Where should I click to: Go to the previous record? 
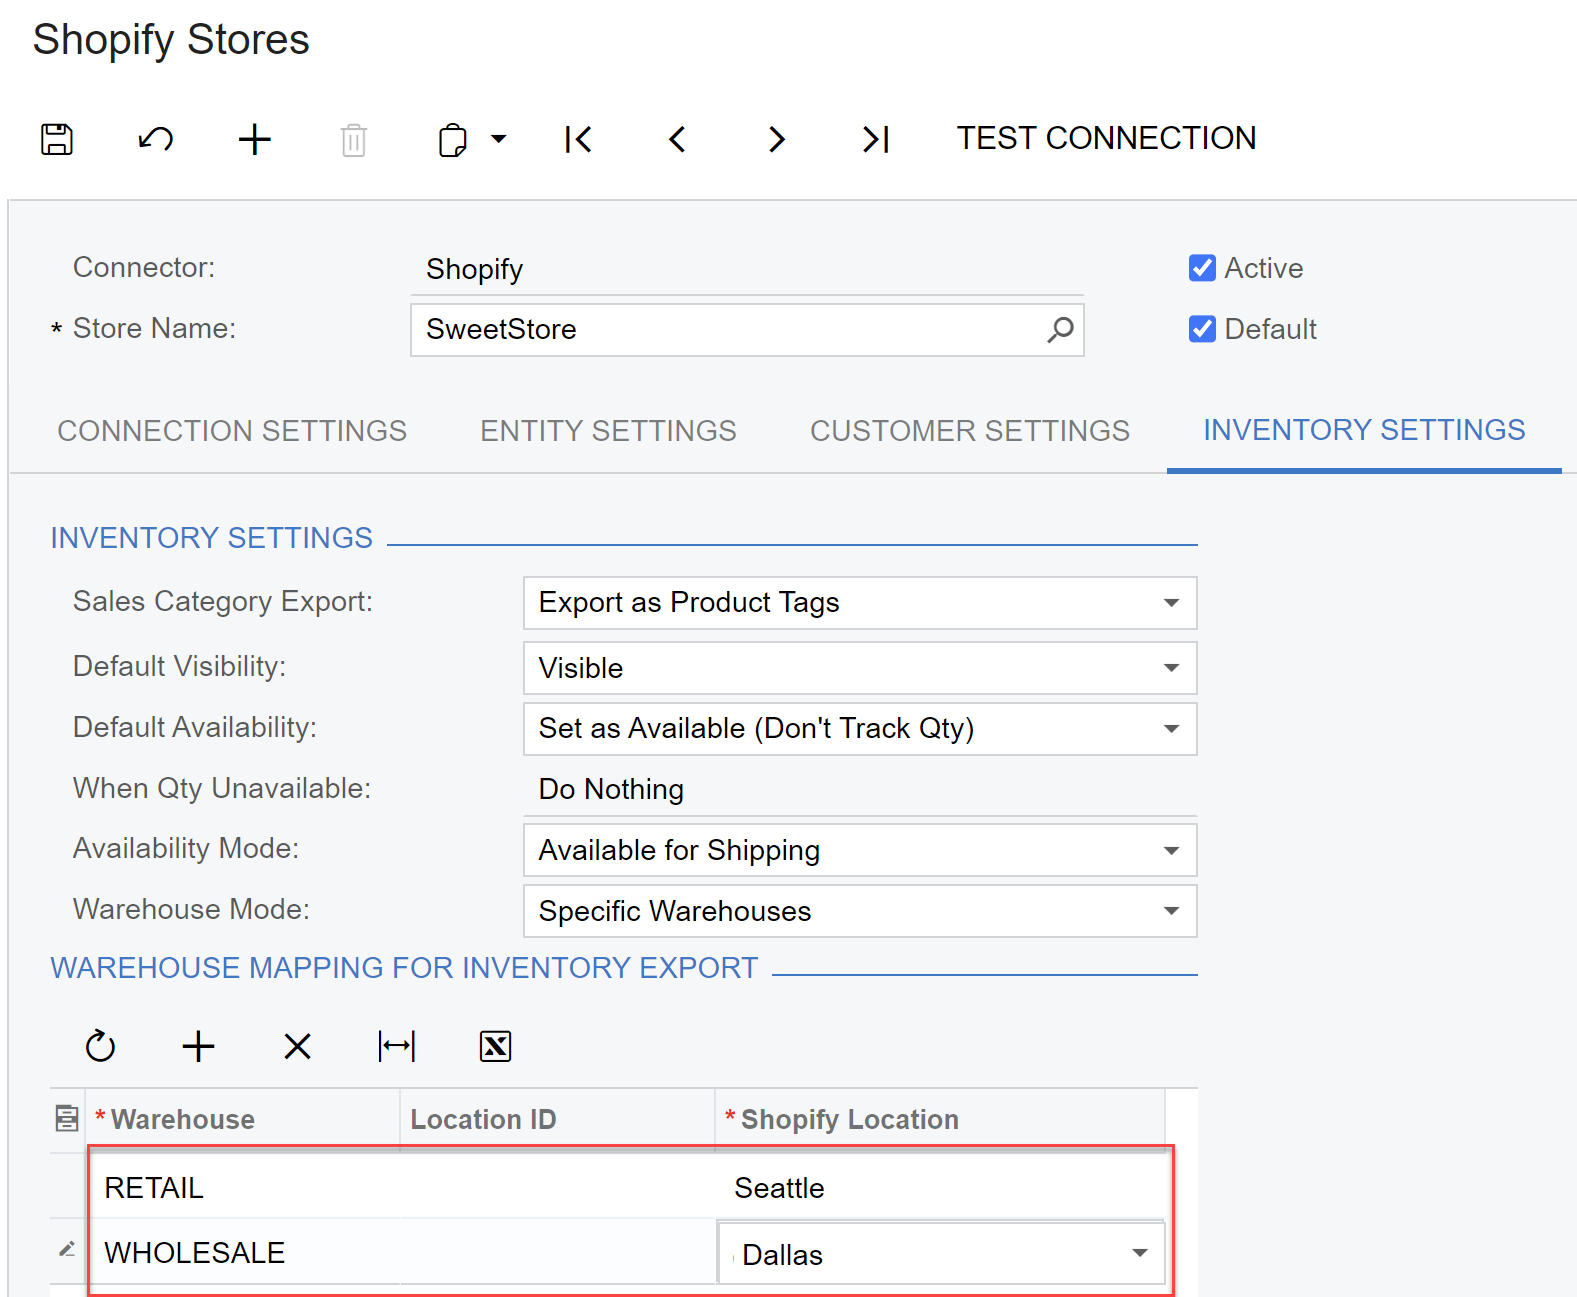point(677,139)
